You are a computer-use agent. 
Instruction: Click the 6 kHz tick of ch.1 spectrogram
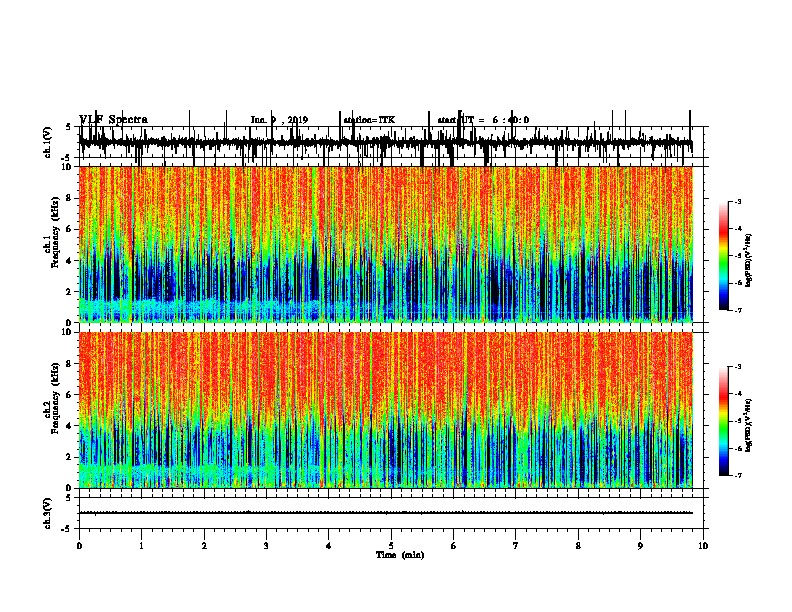click(x=69, y=229)
